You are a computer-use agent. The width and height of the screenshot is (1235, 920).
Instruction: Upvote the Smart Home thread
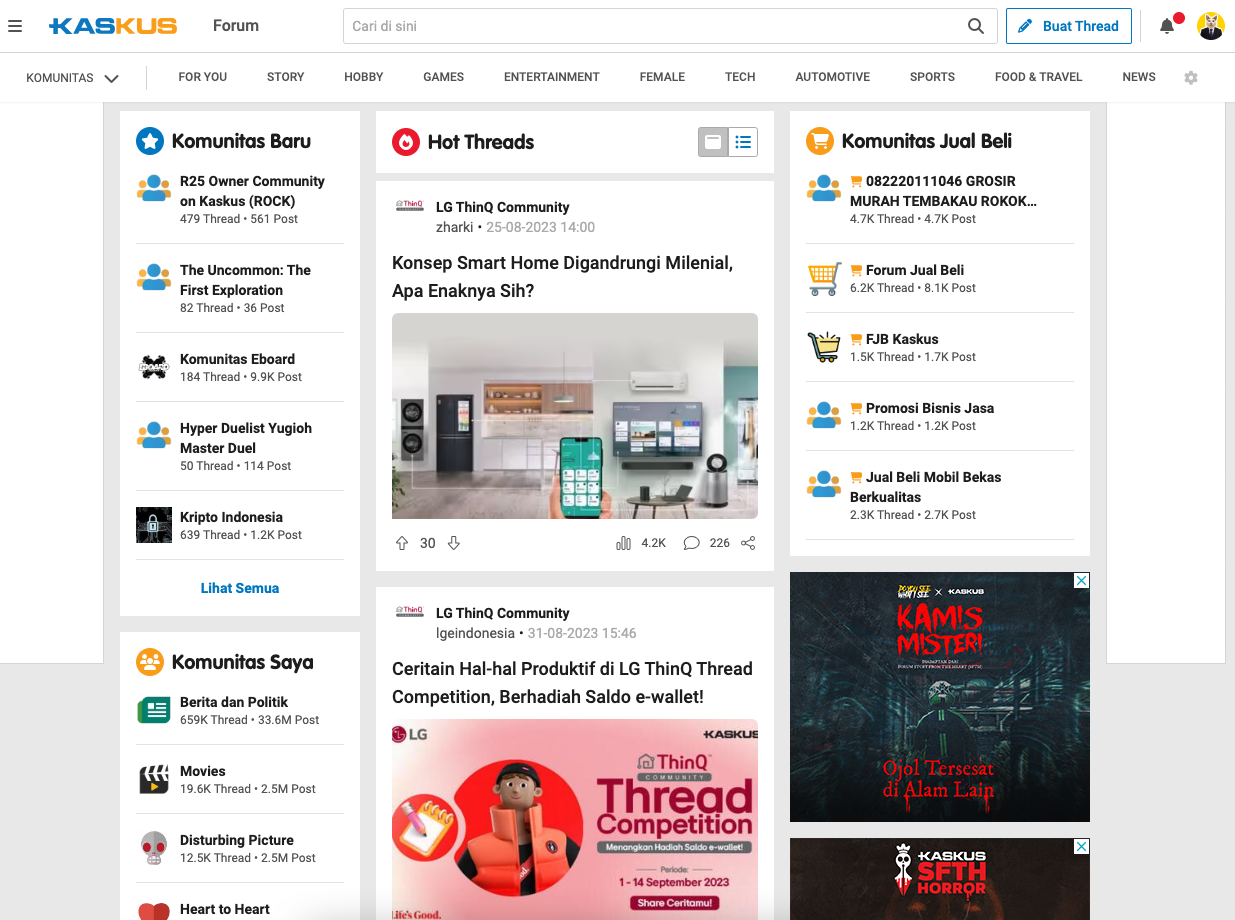click(x=402, y=543)
